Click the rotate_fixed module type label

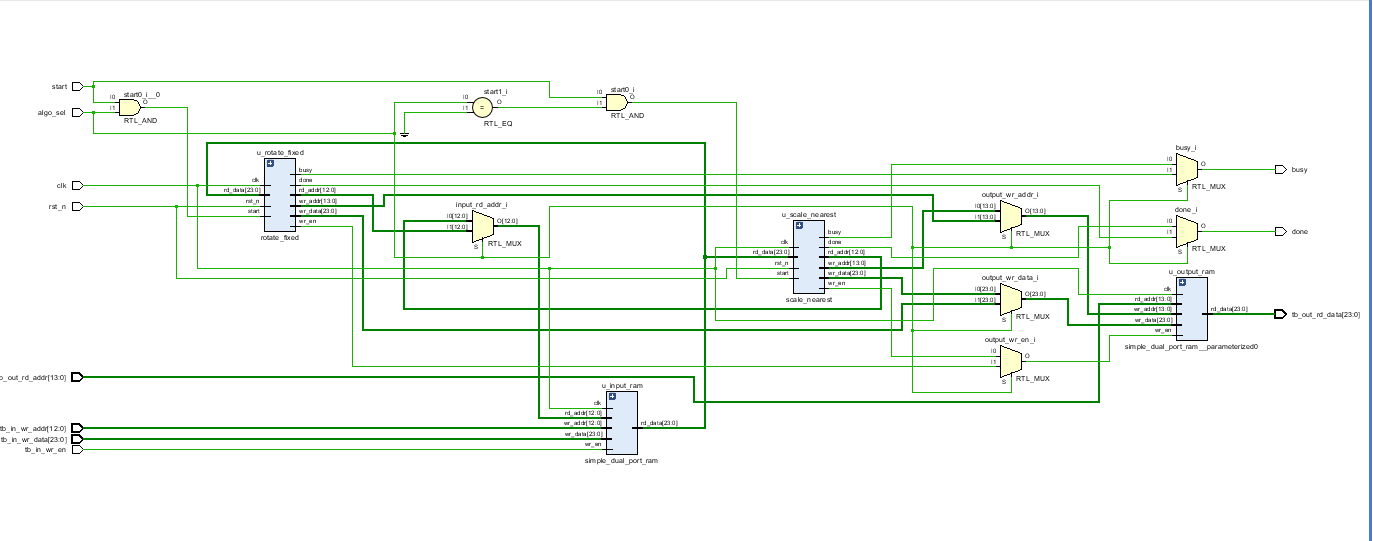click(x=279, y=238)
